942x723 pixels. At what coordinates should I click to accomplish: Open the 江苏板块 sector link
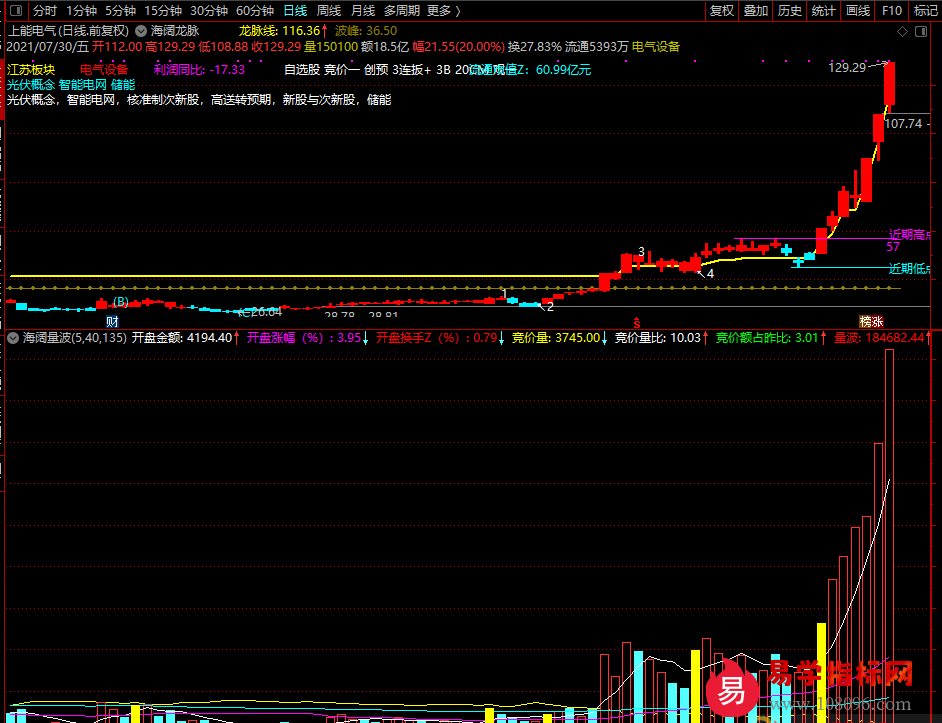click(x=31, y=70)
